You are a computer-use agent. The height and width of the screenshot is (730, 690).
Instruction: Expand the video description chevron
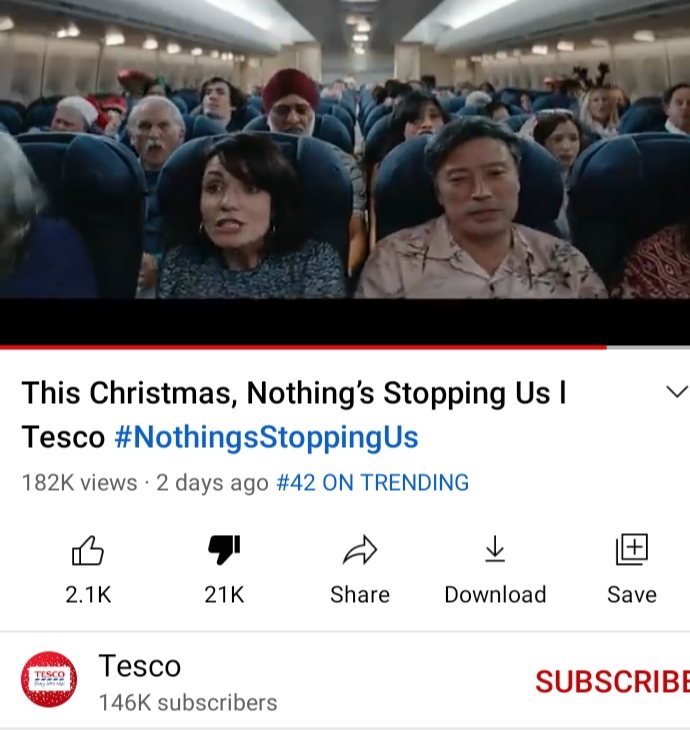click(676, 392)
